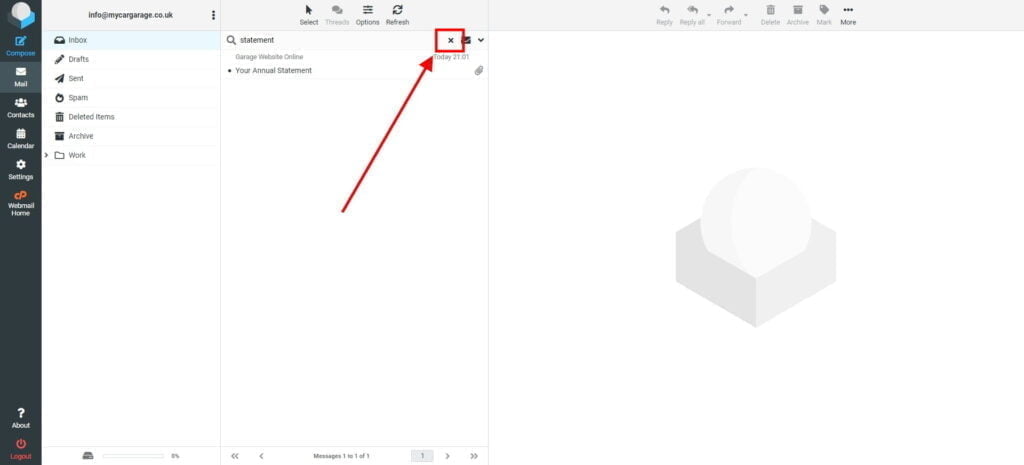Image resolution: width=1024 pixels, height=465 pixels.
Task: Click the Reply button
Action: (x=664, y=15)
